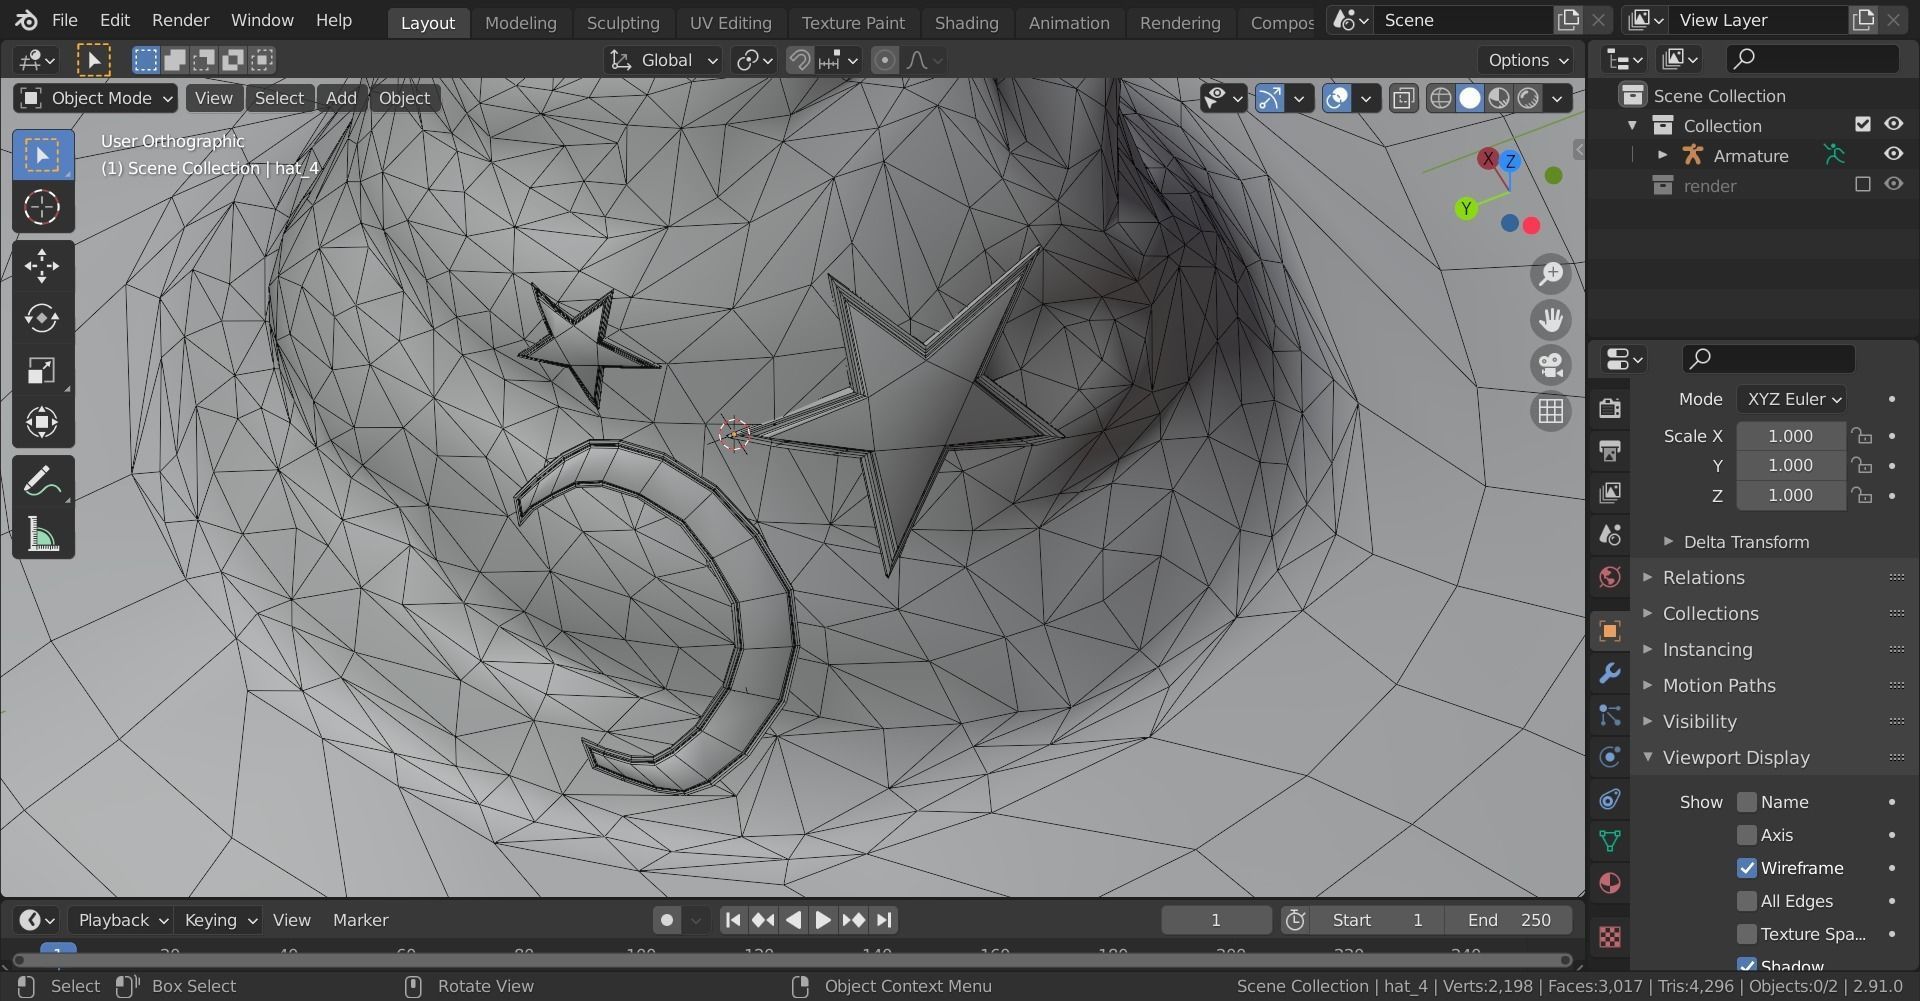Toggle the camera view icon
This screenshot has height=1001, width=1920.
point(1551,365)
